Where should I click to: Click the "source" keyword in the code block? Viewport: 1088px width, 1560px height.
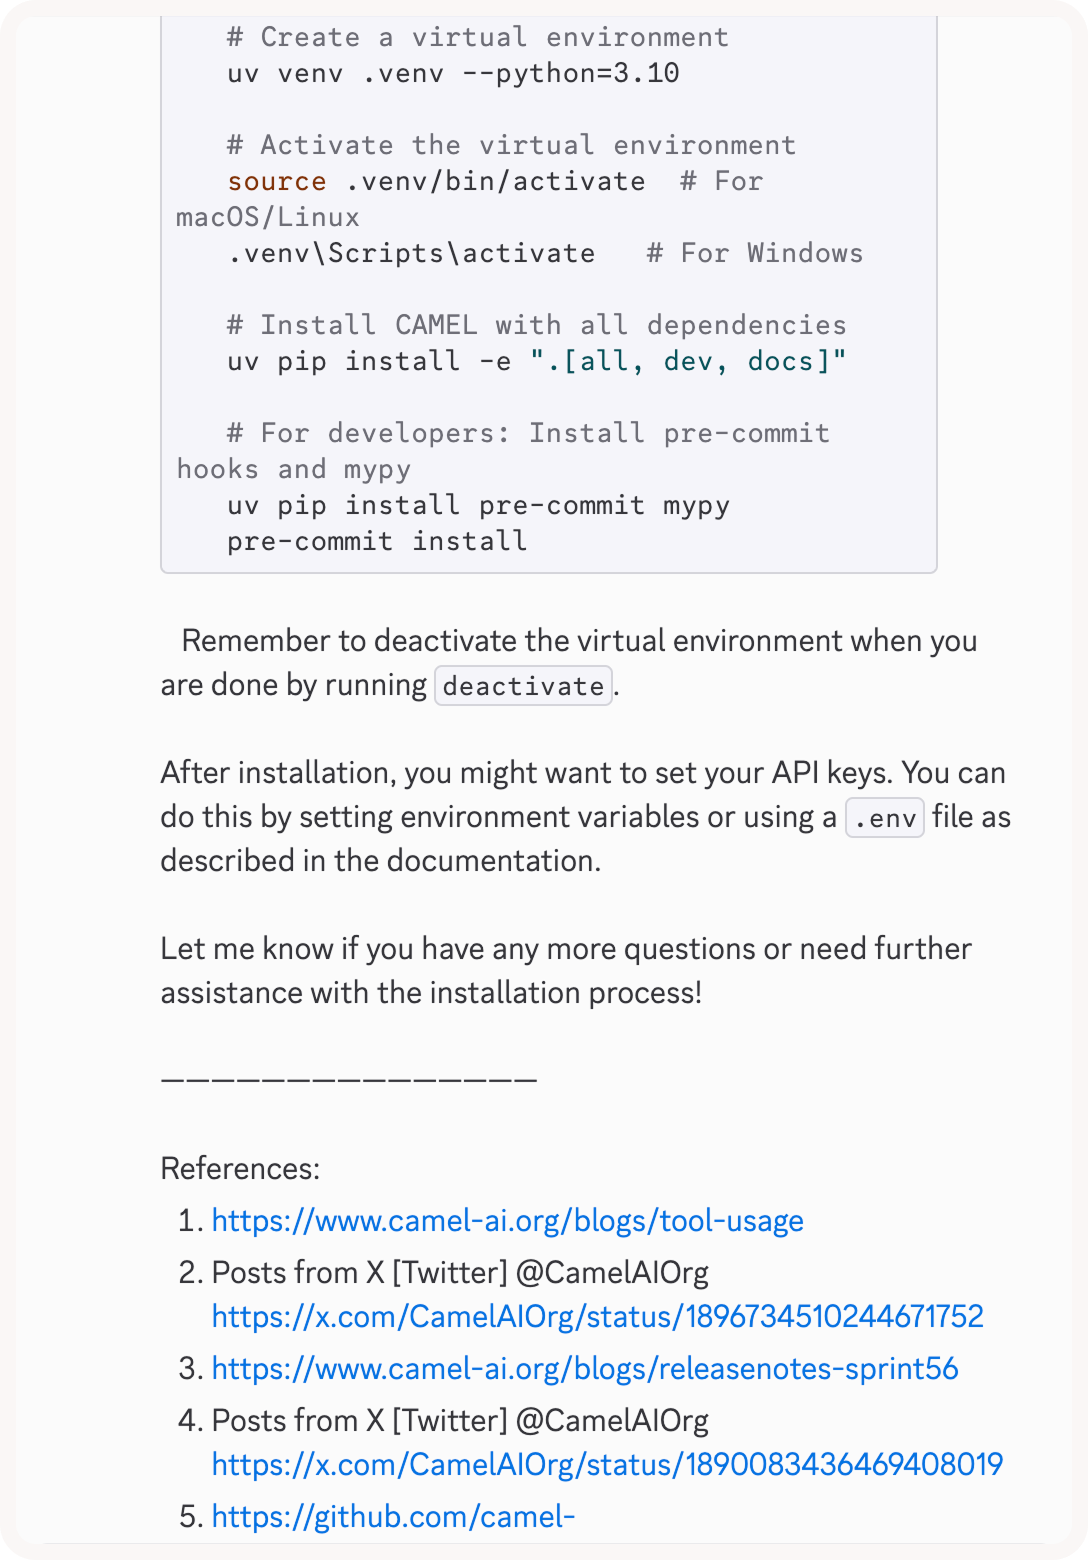click(x=276, y=181)
